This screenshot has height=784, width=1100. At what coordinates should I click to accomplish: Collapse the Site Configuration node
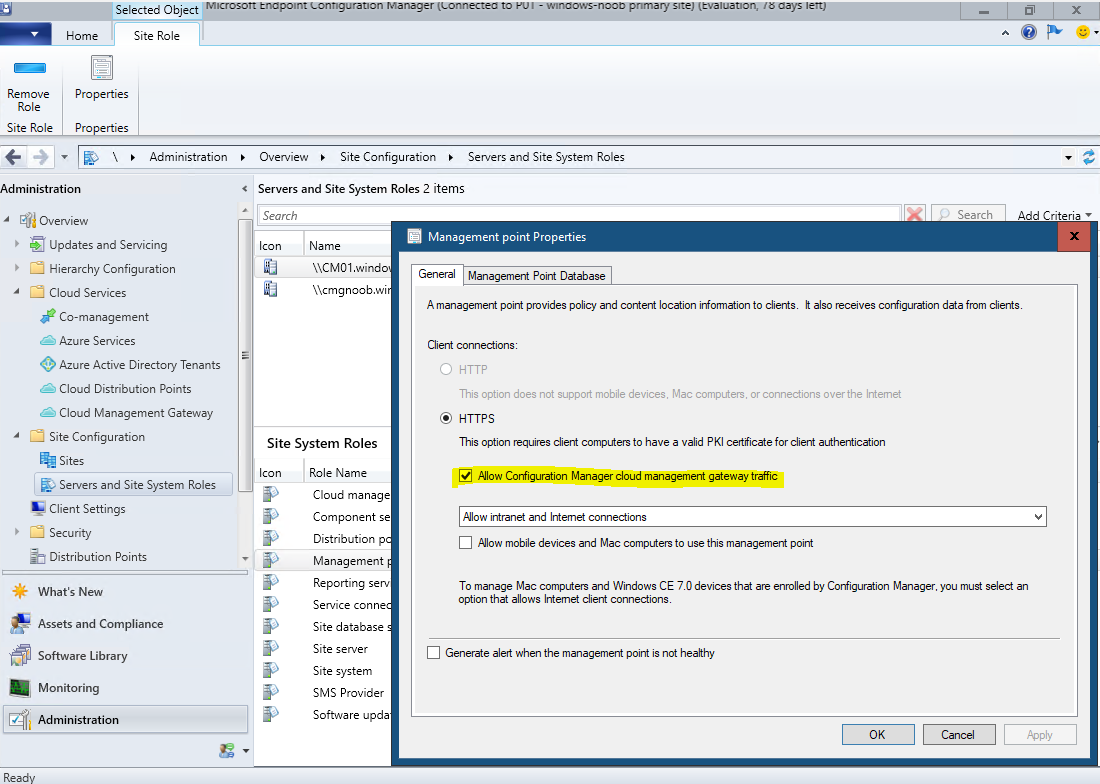coord(17,435)
